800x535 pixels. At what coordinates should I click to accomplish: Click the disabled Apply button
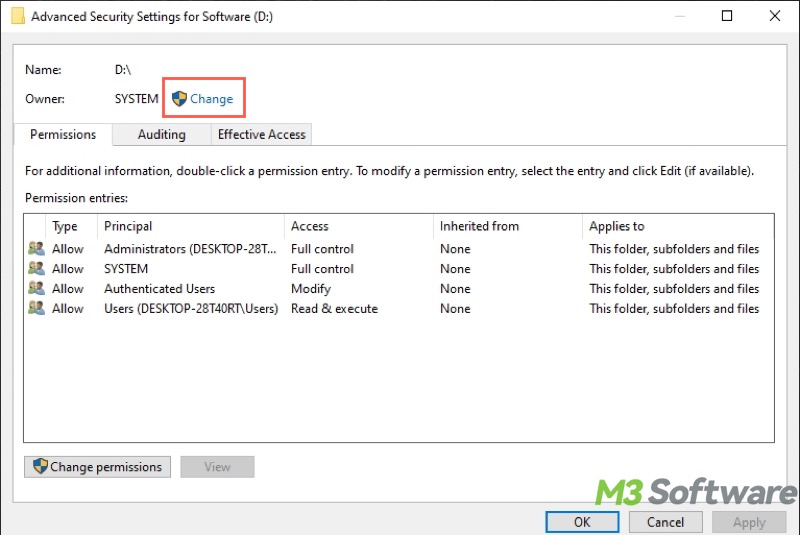pyautogui.click(x=749, y=522)
